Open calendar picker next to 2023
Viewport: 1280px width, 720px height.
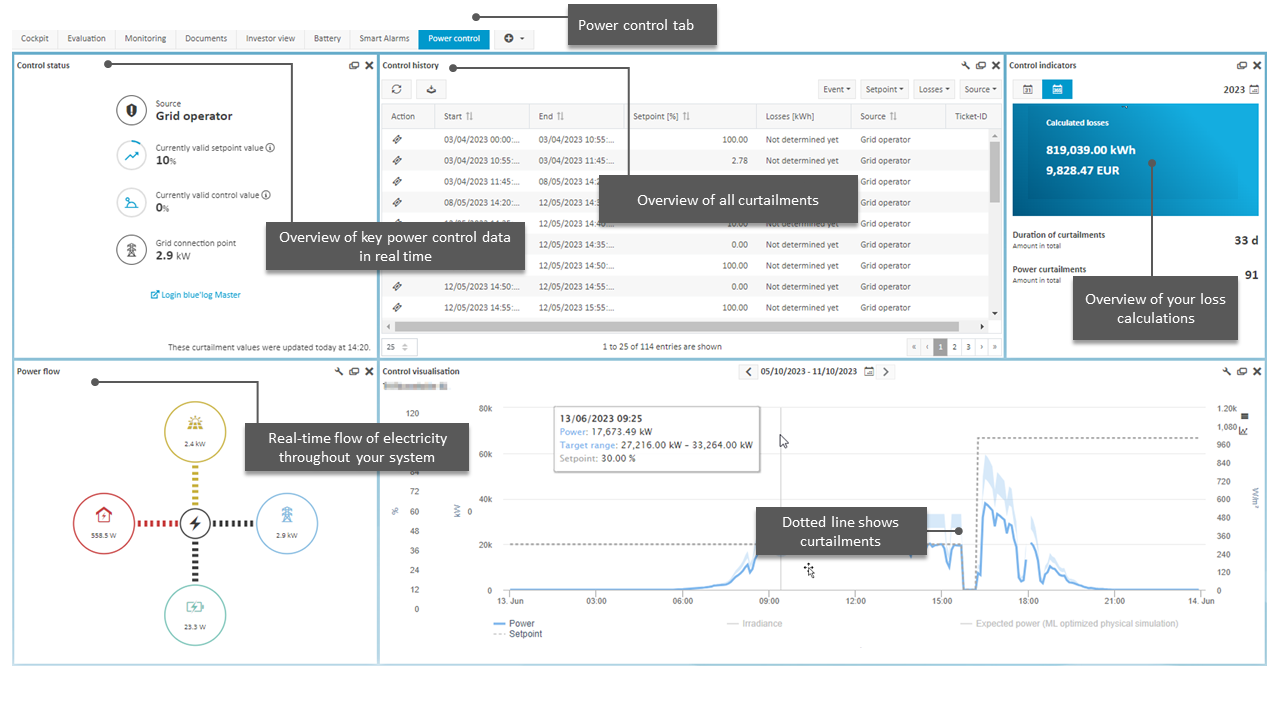1254,89
